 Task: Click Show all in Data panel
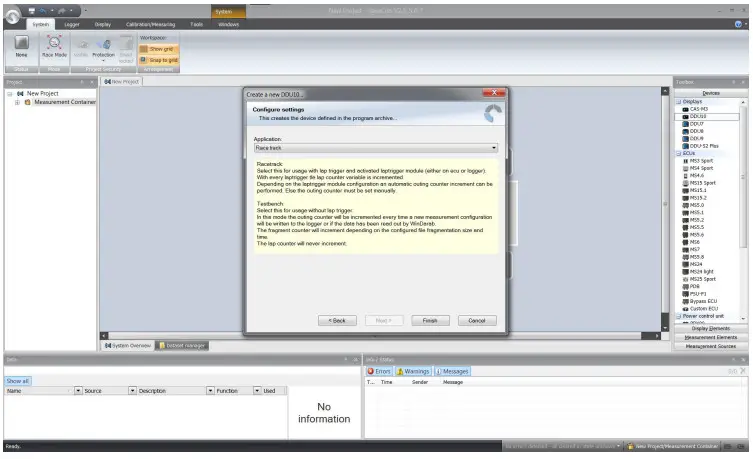[18, 381]
